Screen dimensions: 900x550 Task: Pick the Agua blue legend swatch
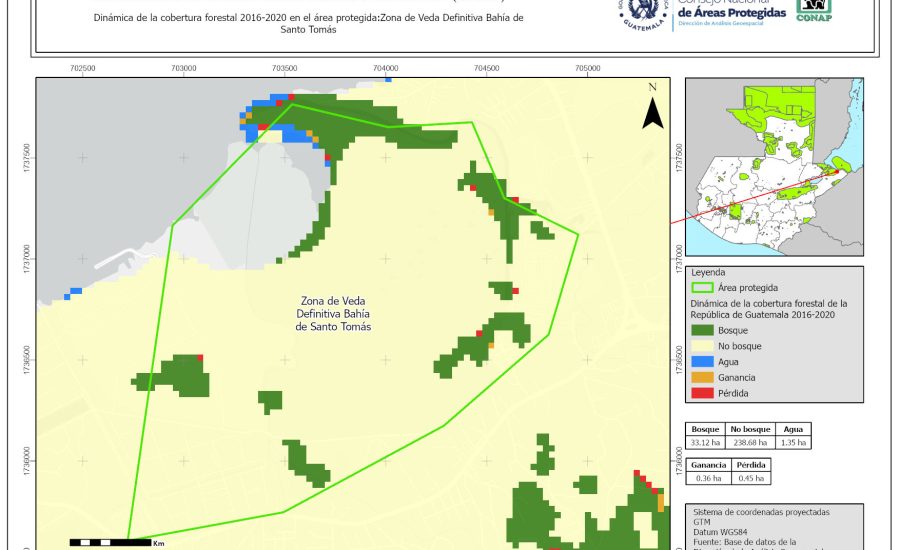pyautogui.click(x=702, y=361)
